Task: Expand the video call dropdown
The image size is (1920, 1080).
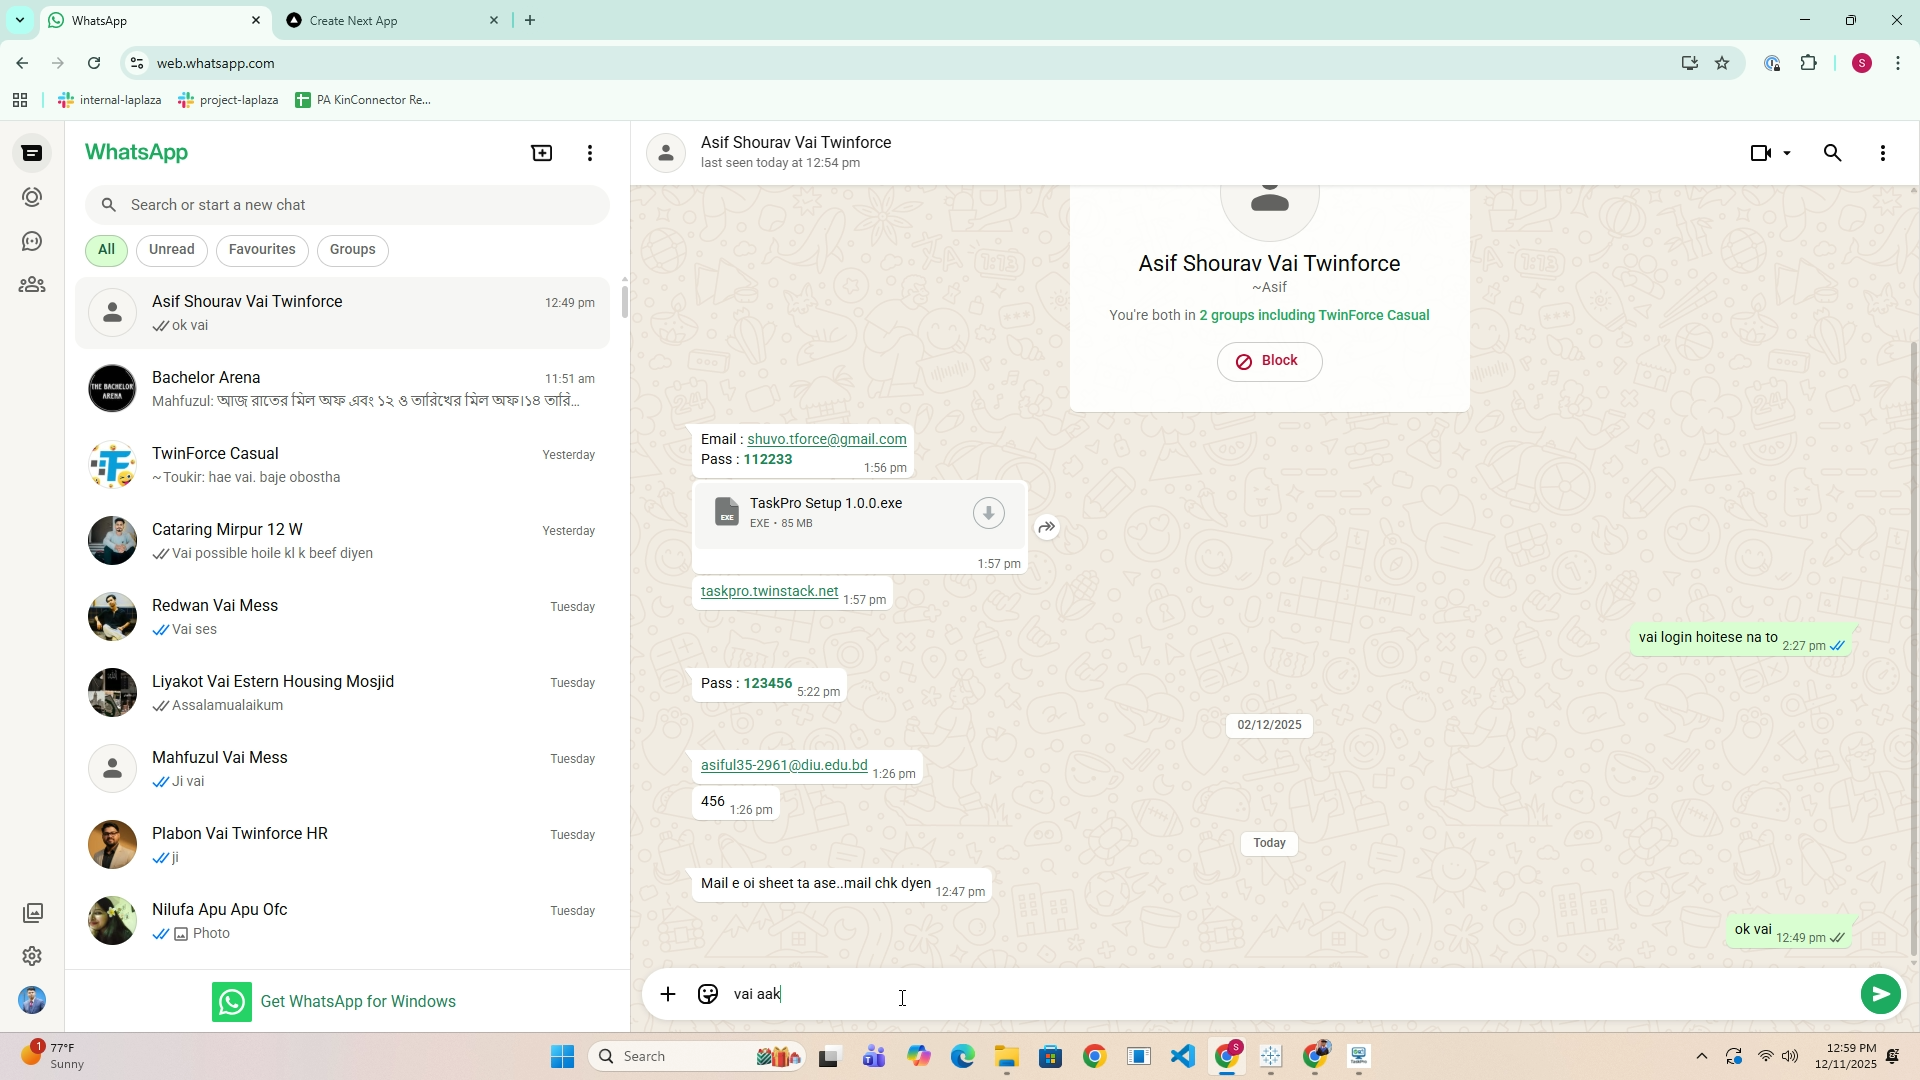Action: click(1787, 153)
